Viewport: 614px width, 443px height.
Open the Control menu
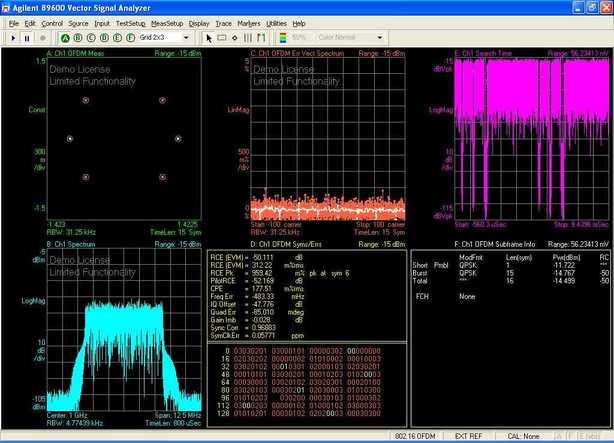click(52, 24)
